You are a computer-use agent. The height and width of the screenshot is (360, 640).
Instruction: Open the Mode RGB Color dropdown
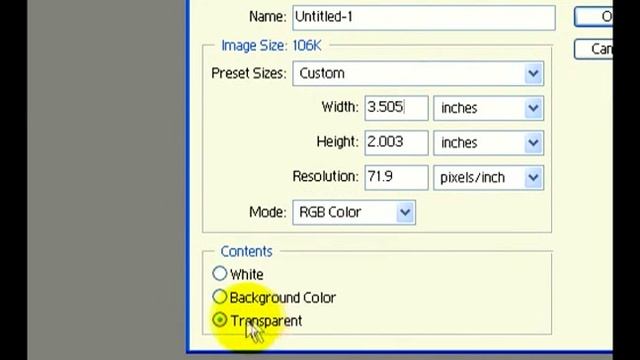point(354,212)
